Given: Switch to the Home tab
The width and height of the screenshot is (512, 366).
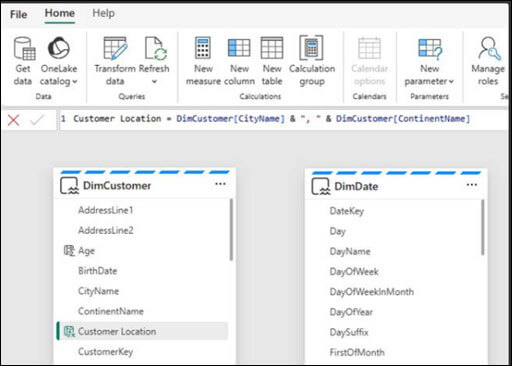Looking at the screenshot, I should point(60,14).
